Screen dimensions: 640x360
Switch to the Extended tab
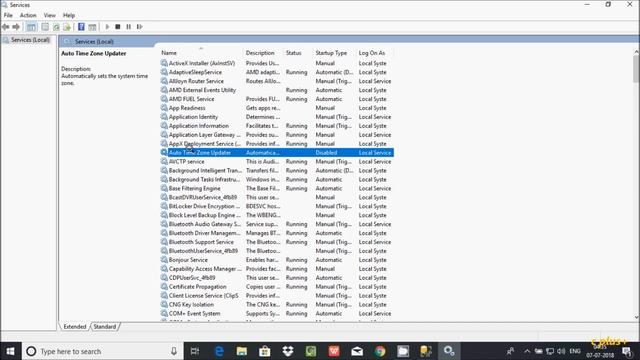(75, 327)
